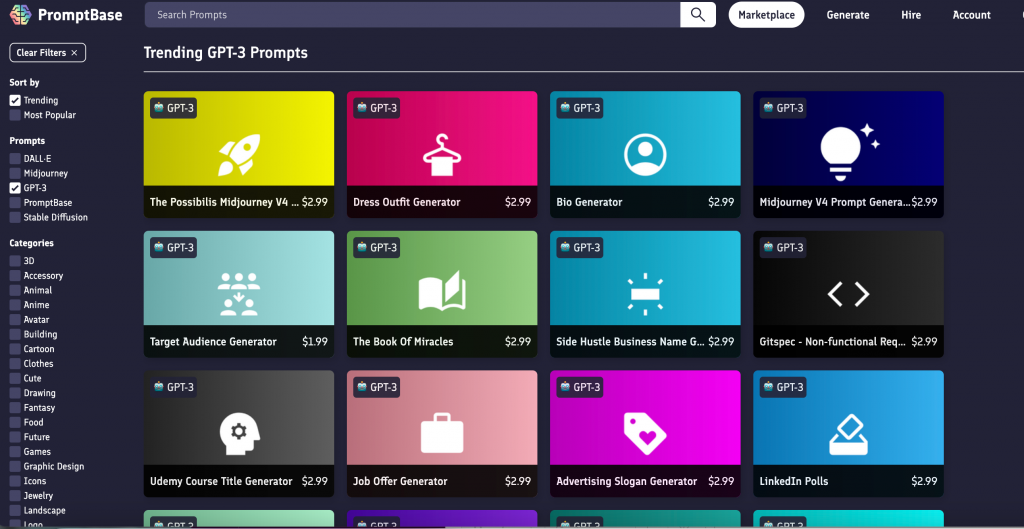Click the GPT-3 badge on Target Audience Generator card

[174, 248]
